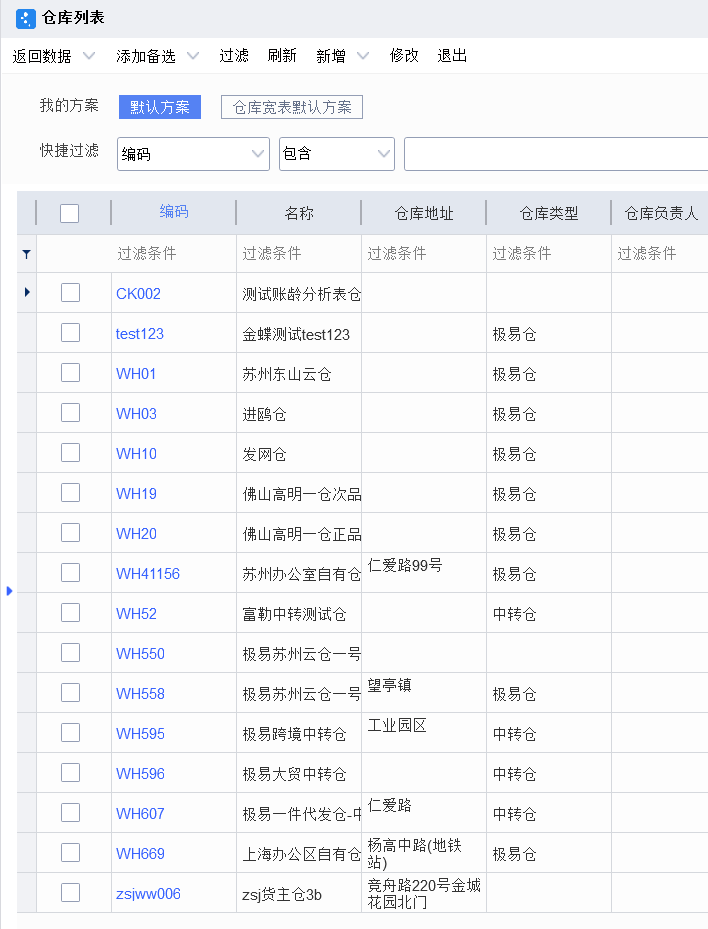Check the WH595 row checkbox
Image resolution: width=708 pixels, height=929 pixels.
click(x=71, y=733)
